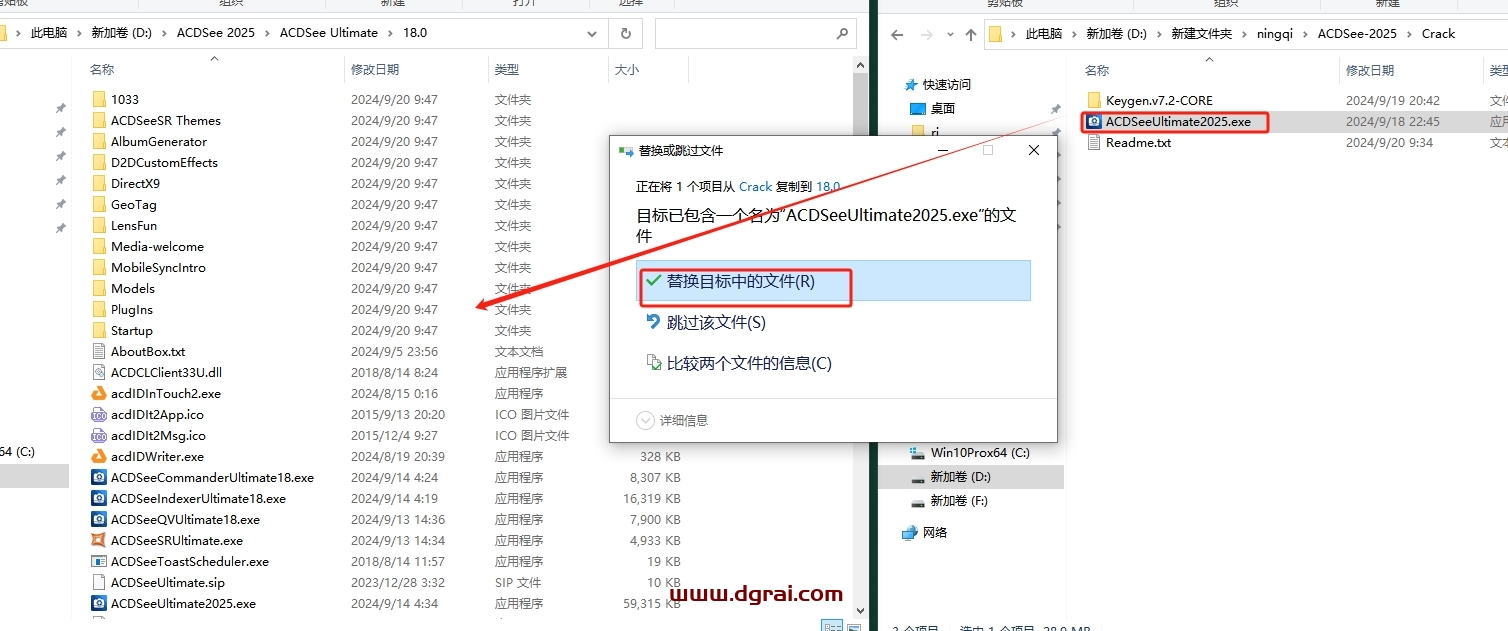Select ACDSeeUltimate2025.exe in the Crack folder

click(1177, 122)
